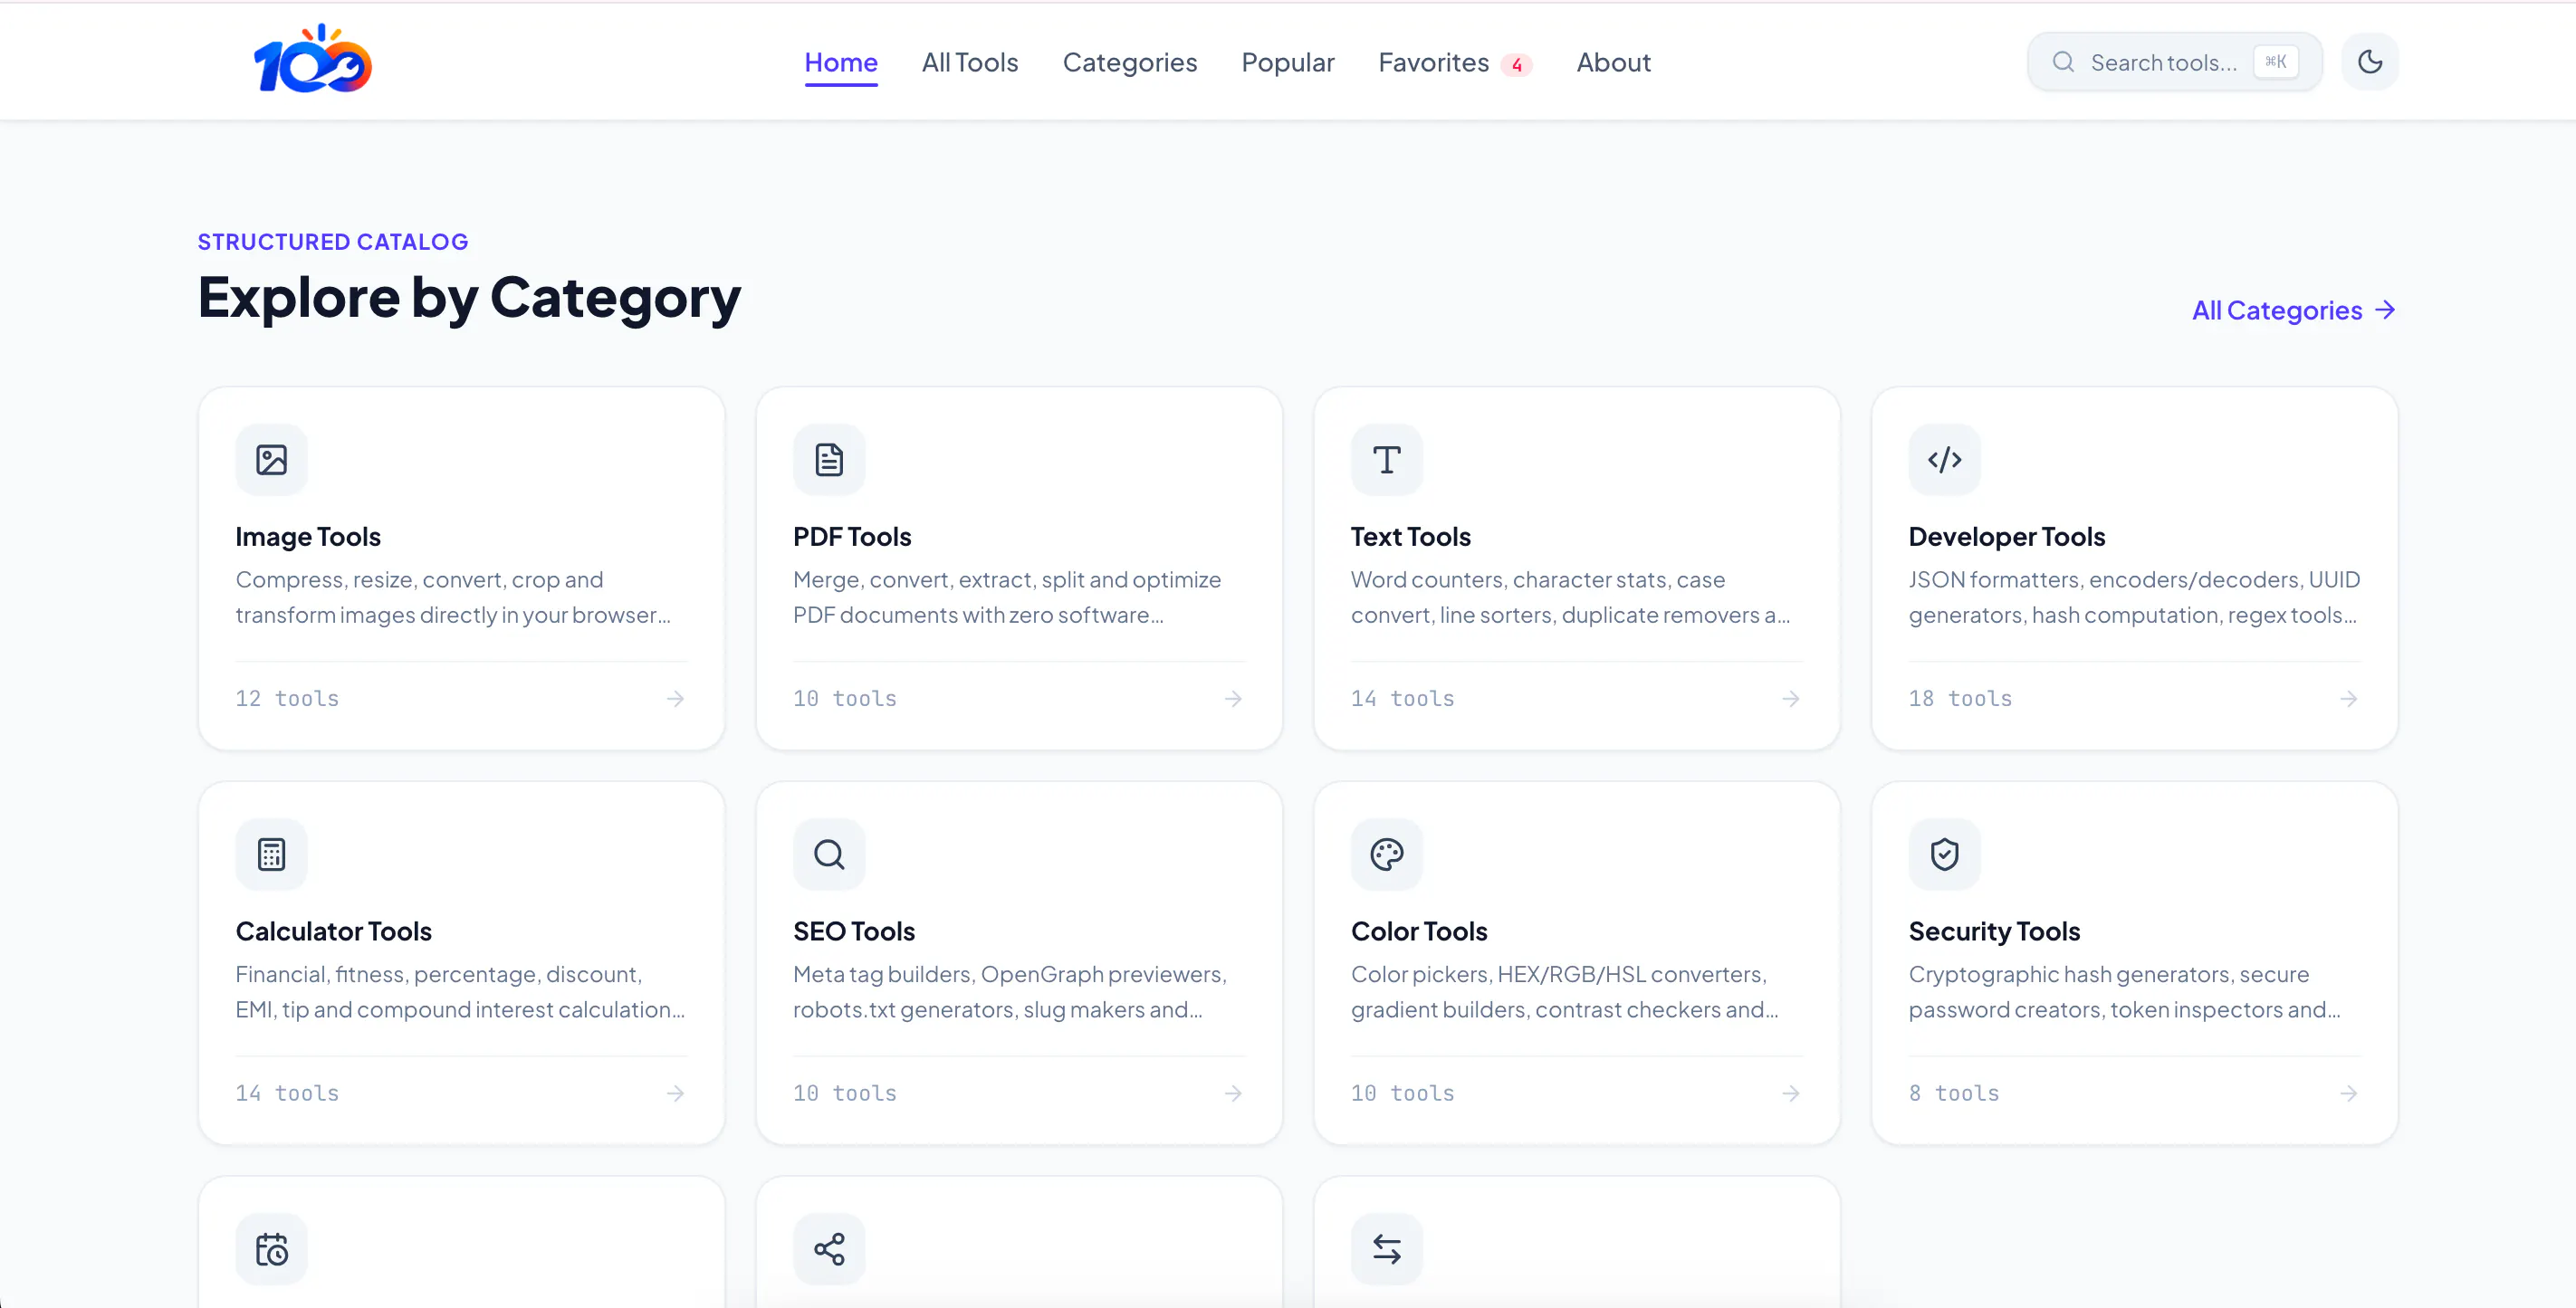Screen dimensions: 2576x1308
Task: Click the magnifier icon in the search box
Action: click(2062, 62)
